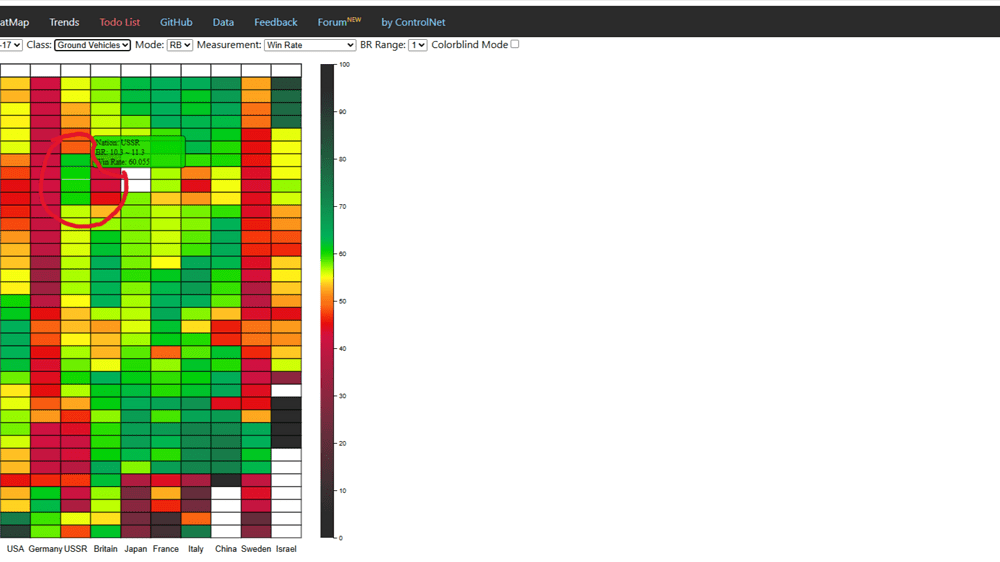Click the USSR win rate tooltip box
Image resolution: width=1000 pixels, height=562 pixels.
pos(139,151)
